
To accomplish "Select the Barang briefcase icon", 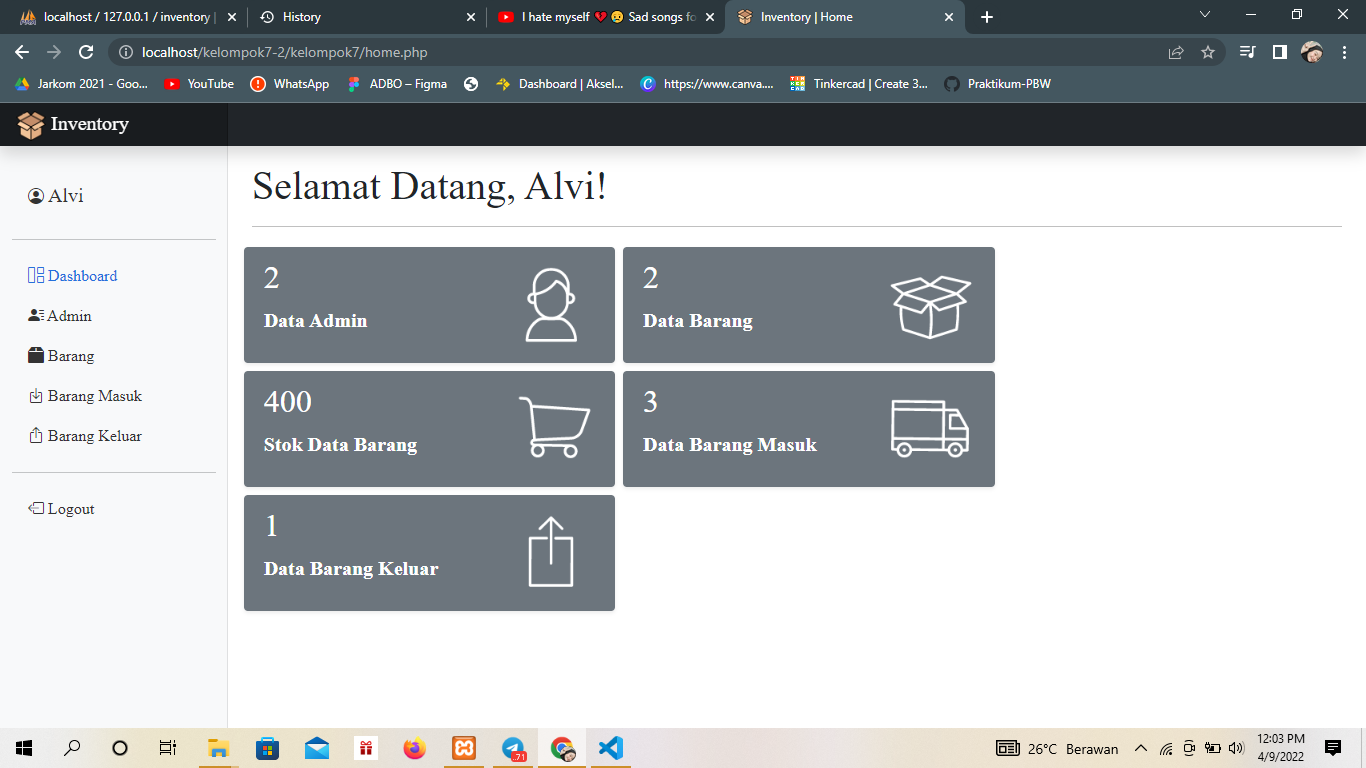I will click(34, 355).
